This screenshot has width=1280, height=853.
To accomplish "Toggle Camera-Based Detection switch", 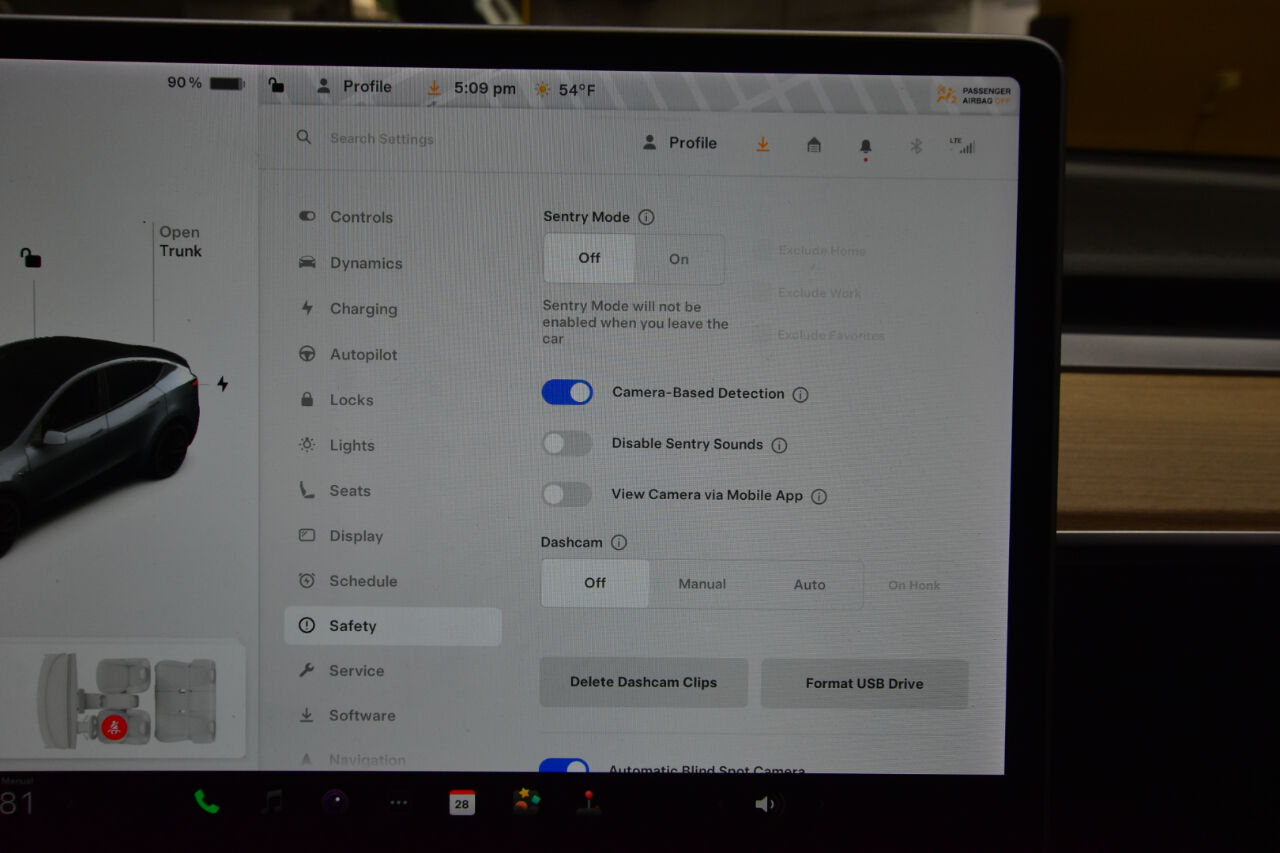I will point(567,392).
